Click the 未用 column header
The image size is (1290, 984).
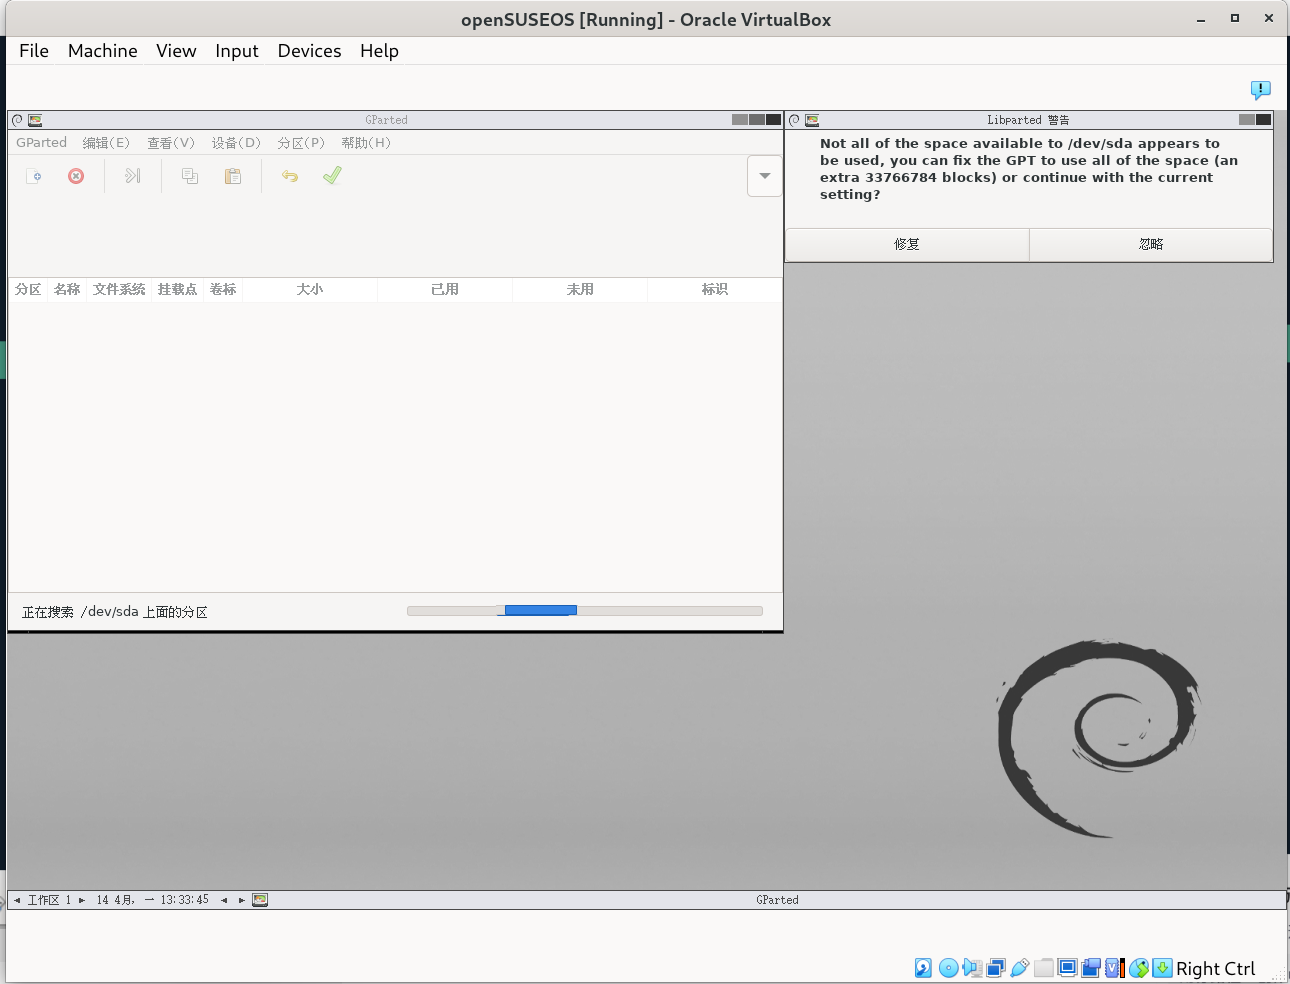[580, 289]
